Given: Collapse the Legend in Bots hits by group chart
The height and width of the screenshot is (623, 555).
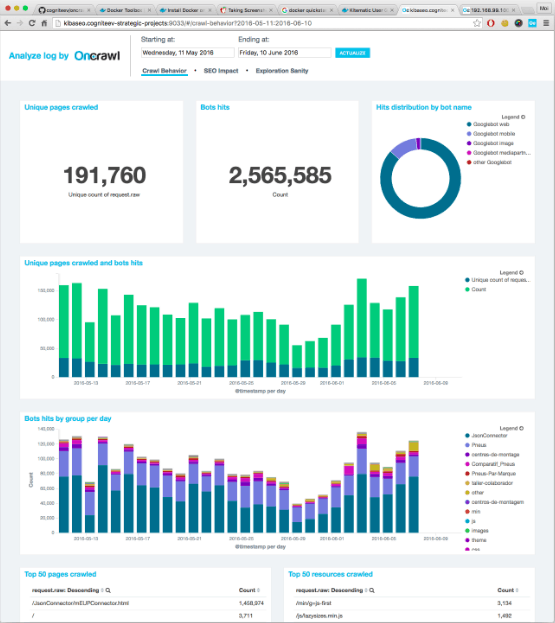Looking at the screenshot, I should coord(512,428).
